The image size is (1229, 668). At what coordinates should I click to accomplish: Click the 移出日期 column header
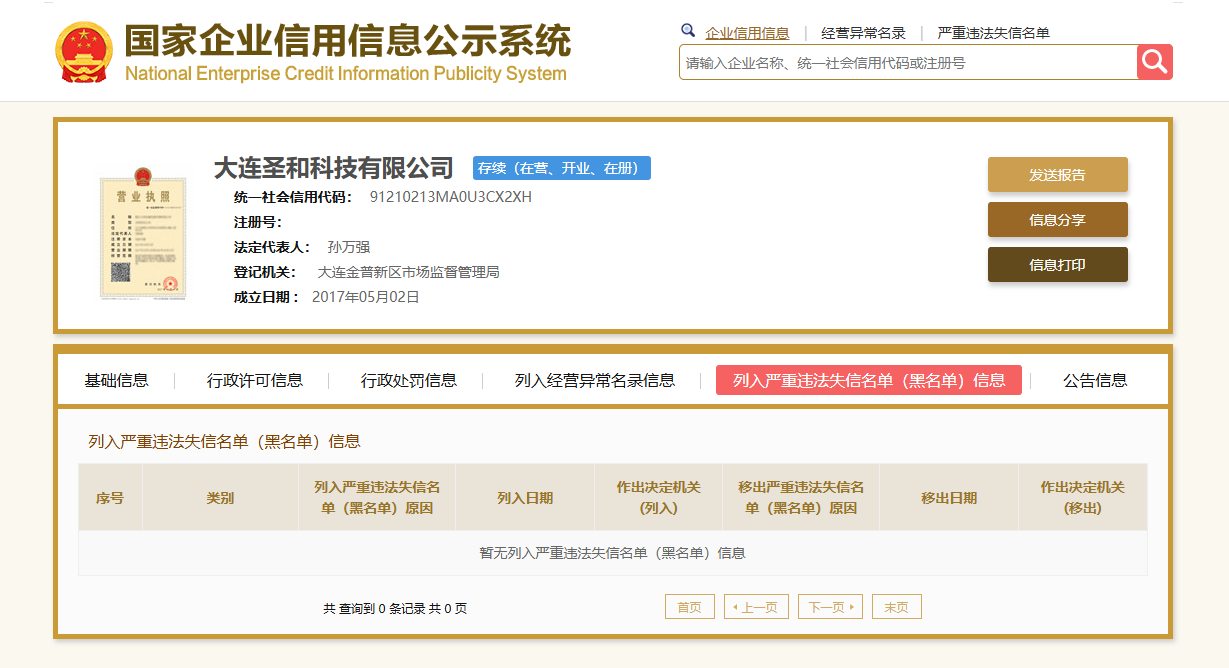click(949, 497)
